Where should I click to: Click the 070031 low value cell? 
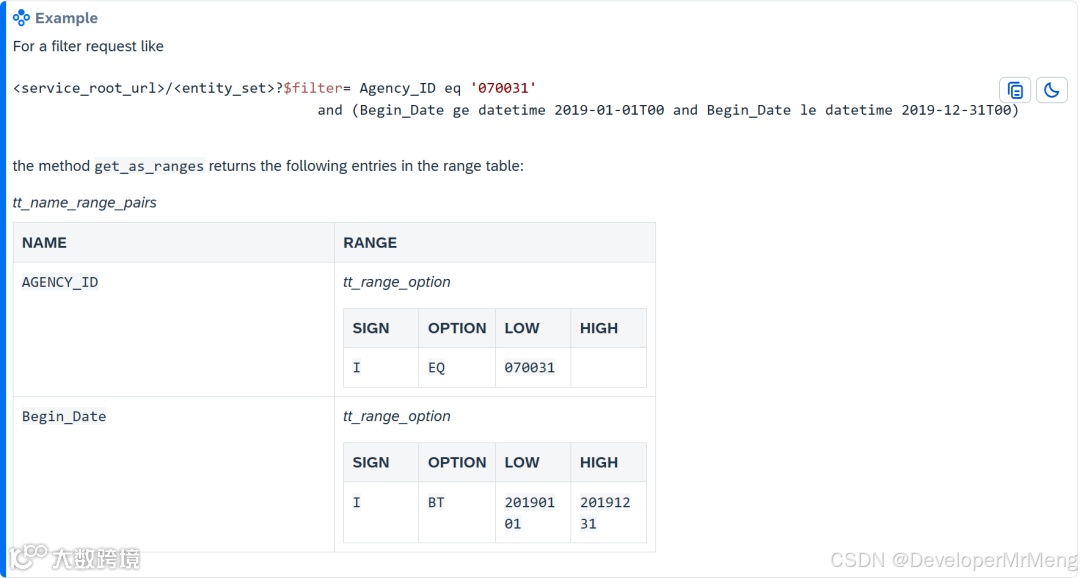(530, 367)
